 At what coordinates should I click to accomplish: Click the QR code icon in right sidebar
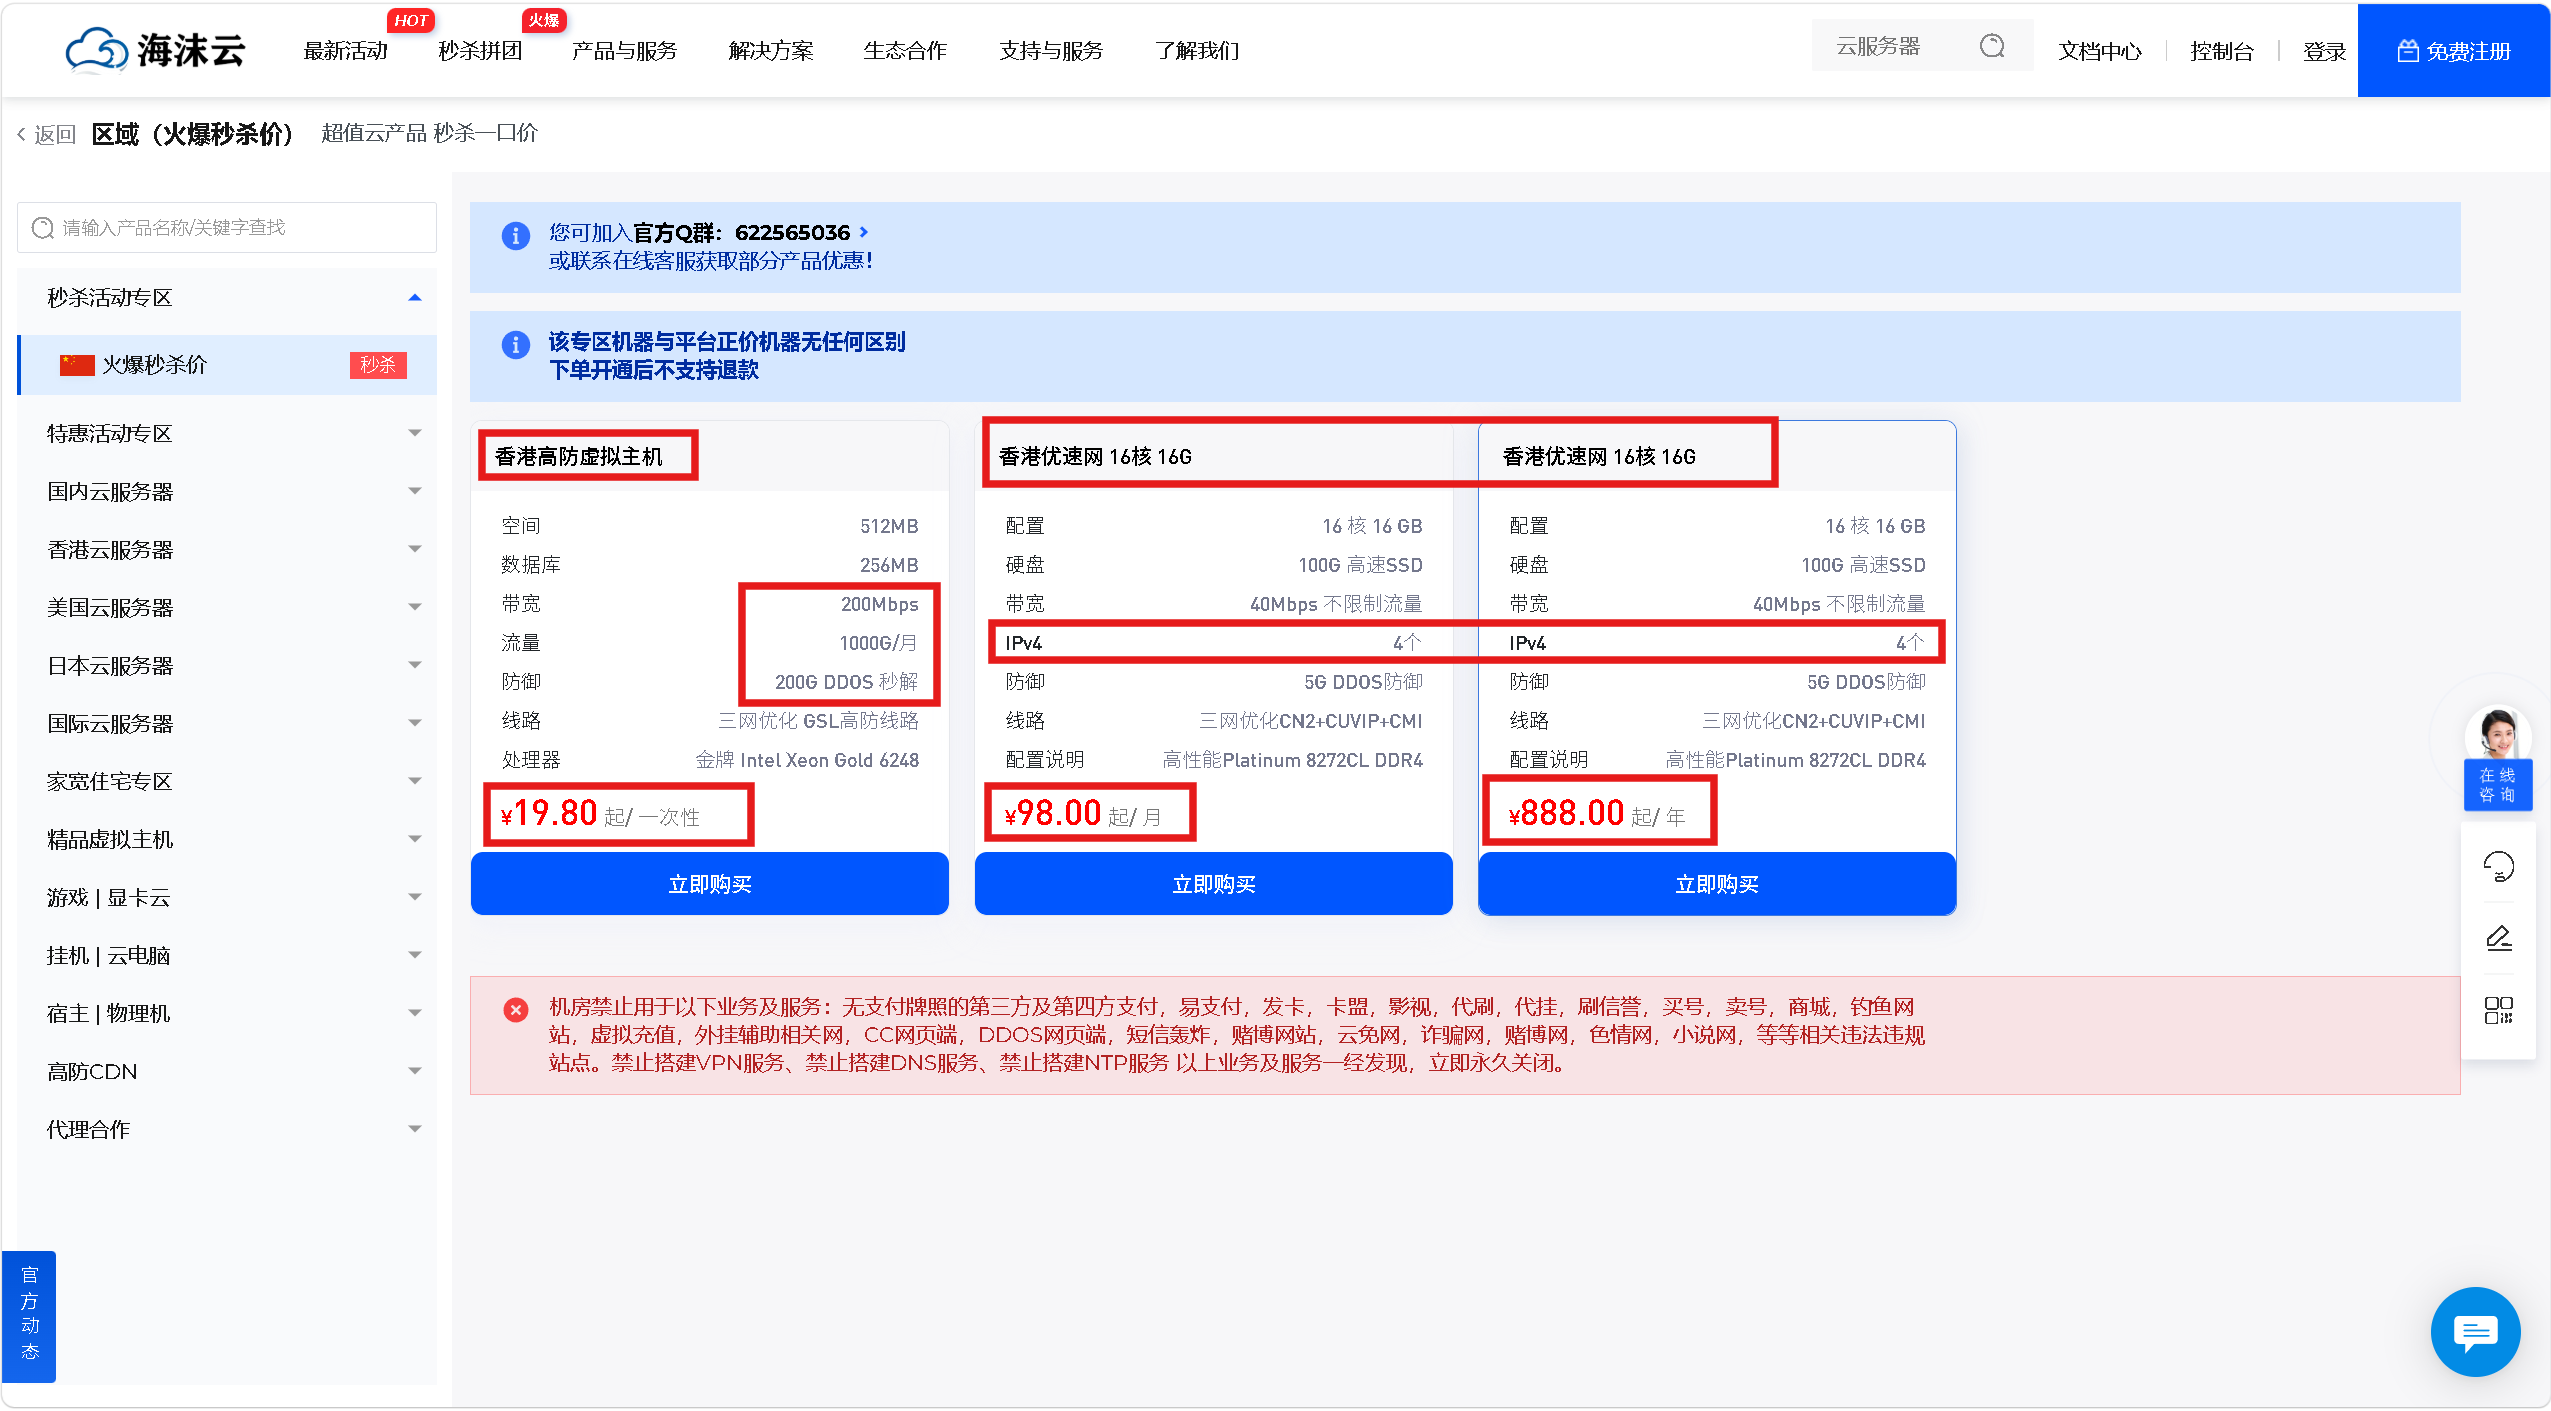pos(2498,1010)
